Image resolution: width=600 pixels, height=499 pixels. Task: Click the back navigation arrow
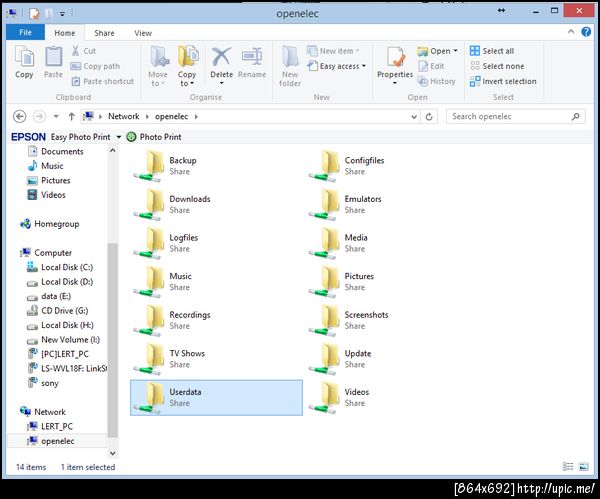(x=20, y=116)
